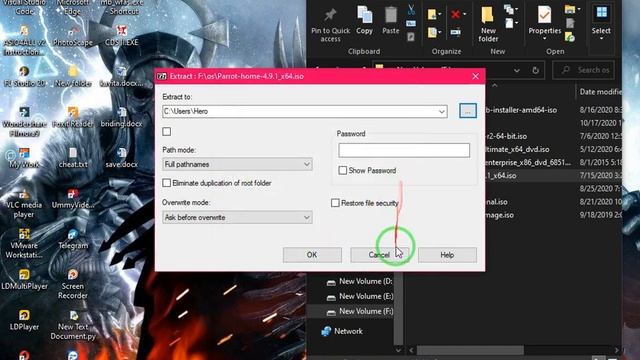Browse for extract destination folder
This screenshot has width=640, height=360.
(x=468, y=111)
